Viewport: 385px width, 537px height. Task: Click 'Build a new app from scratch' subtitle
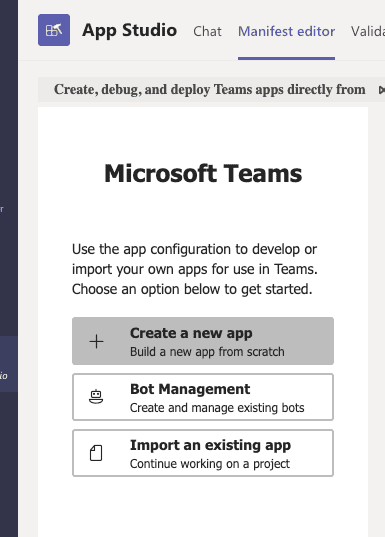pos(207,352)
